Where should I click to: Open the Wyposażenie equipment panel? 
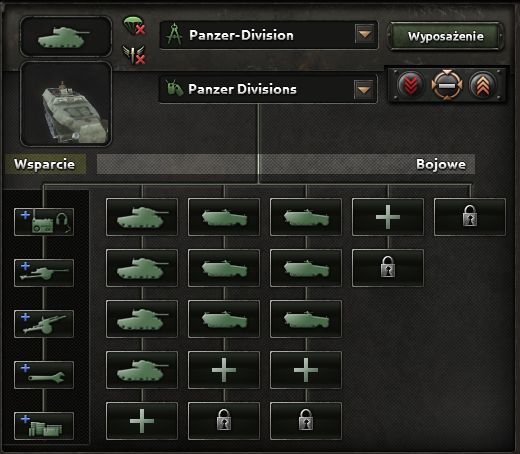[446, 36]
